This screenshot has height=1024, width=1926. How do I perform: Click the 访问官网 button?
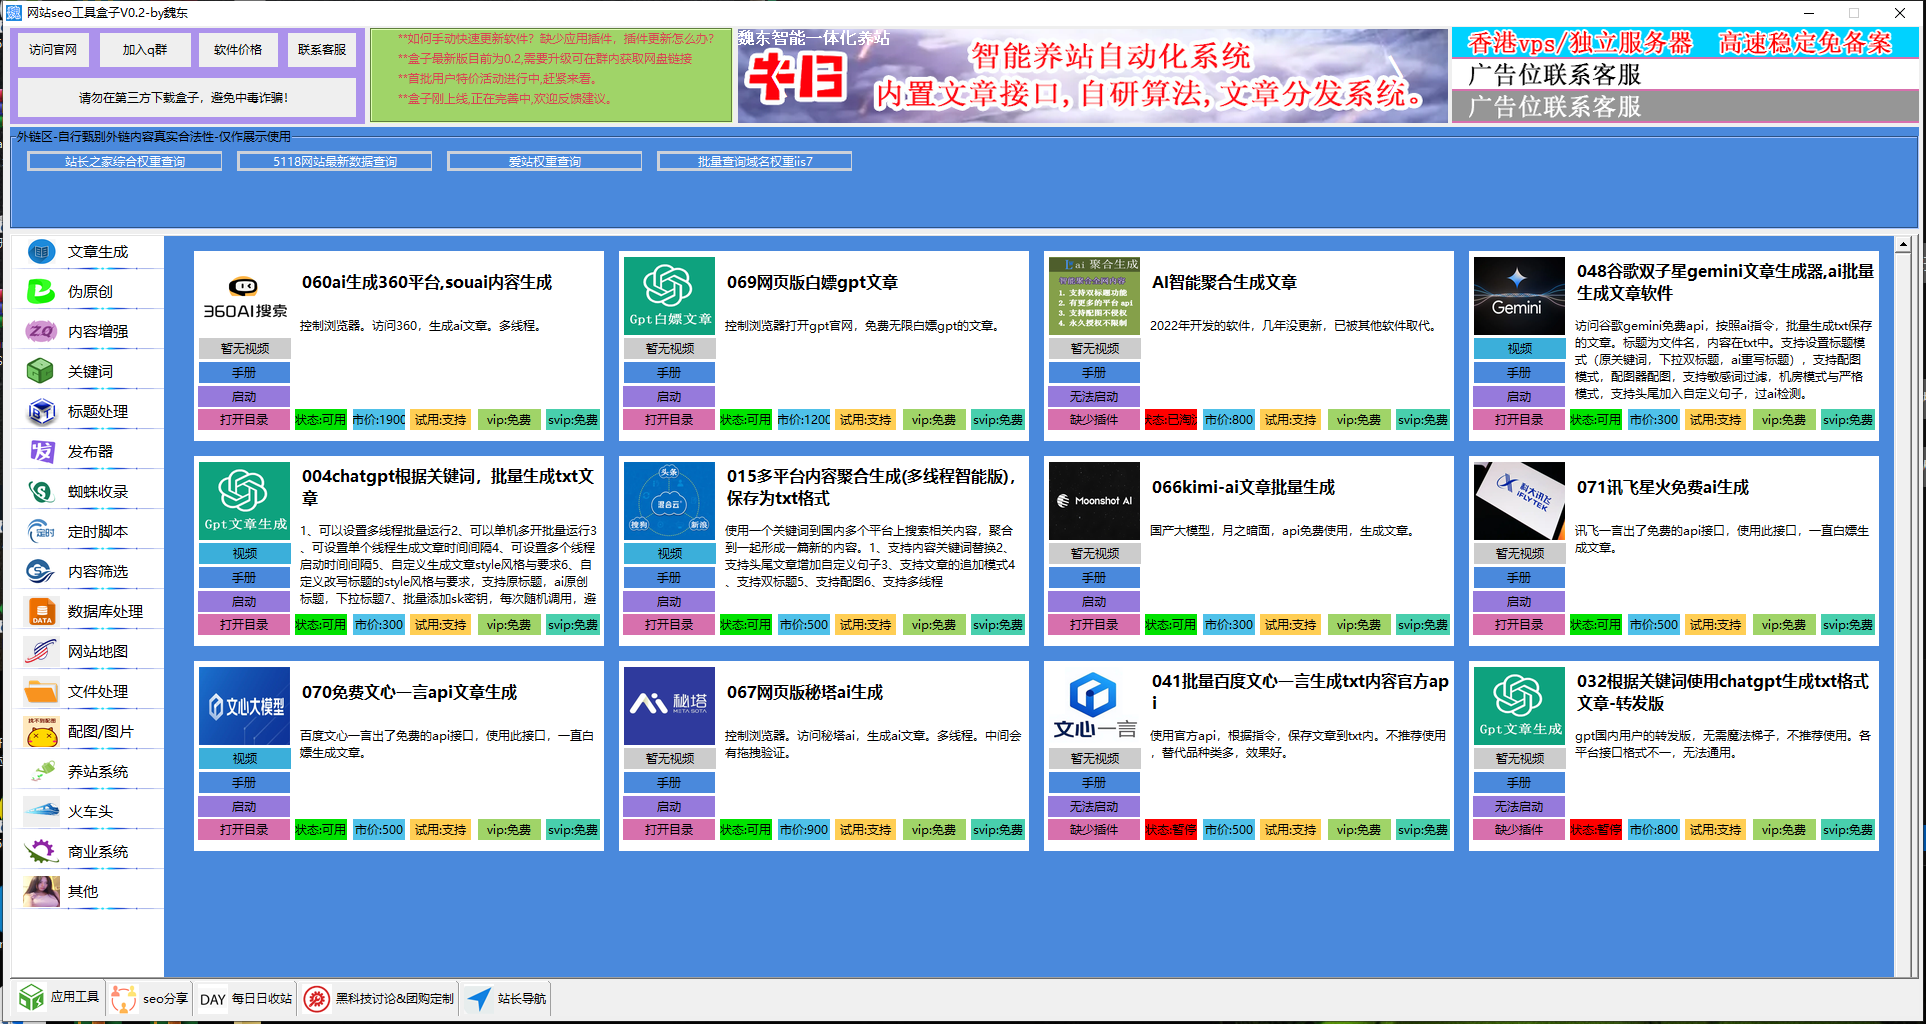(53, 49)
